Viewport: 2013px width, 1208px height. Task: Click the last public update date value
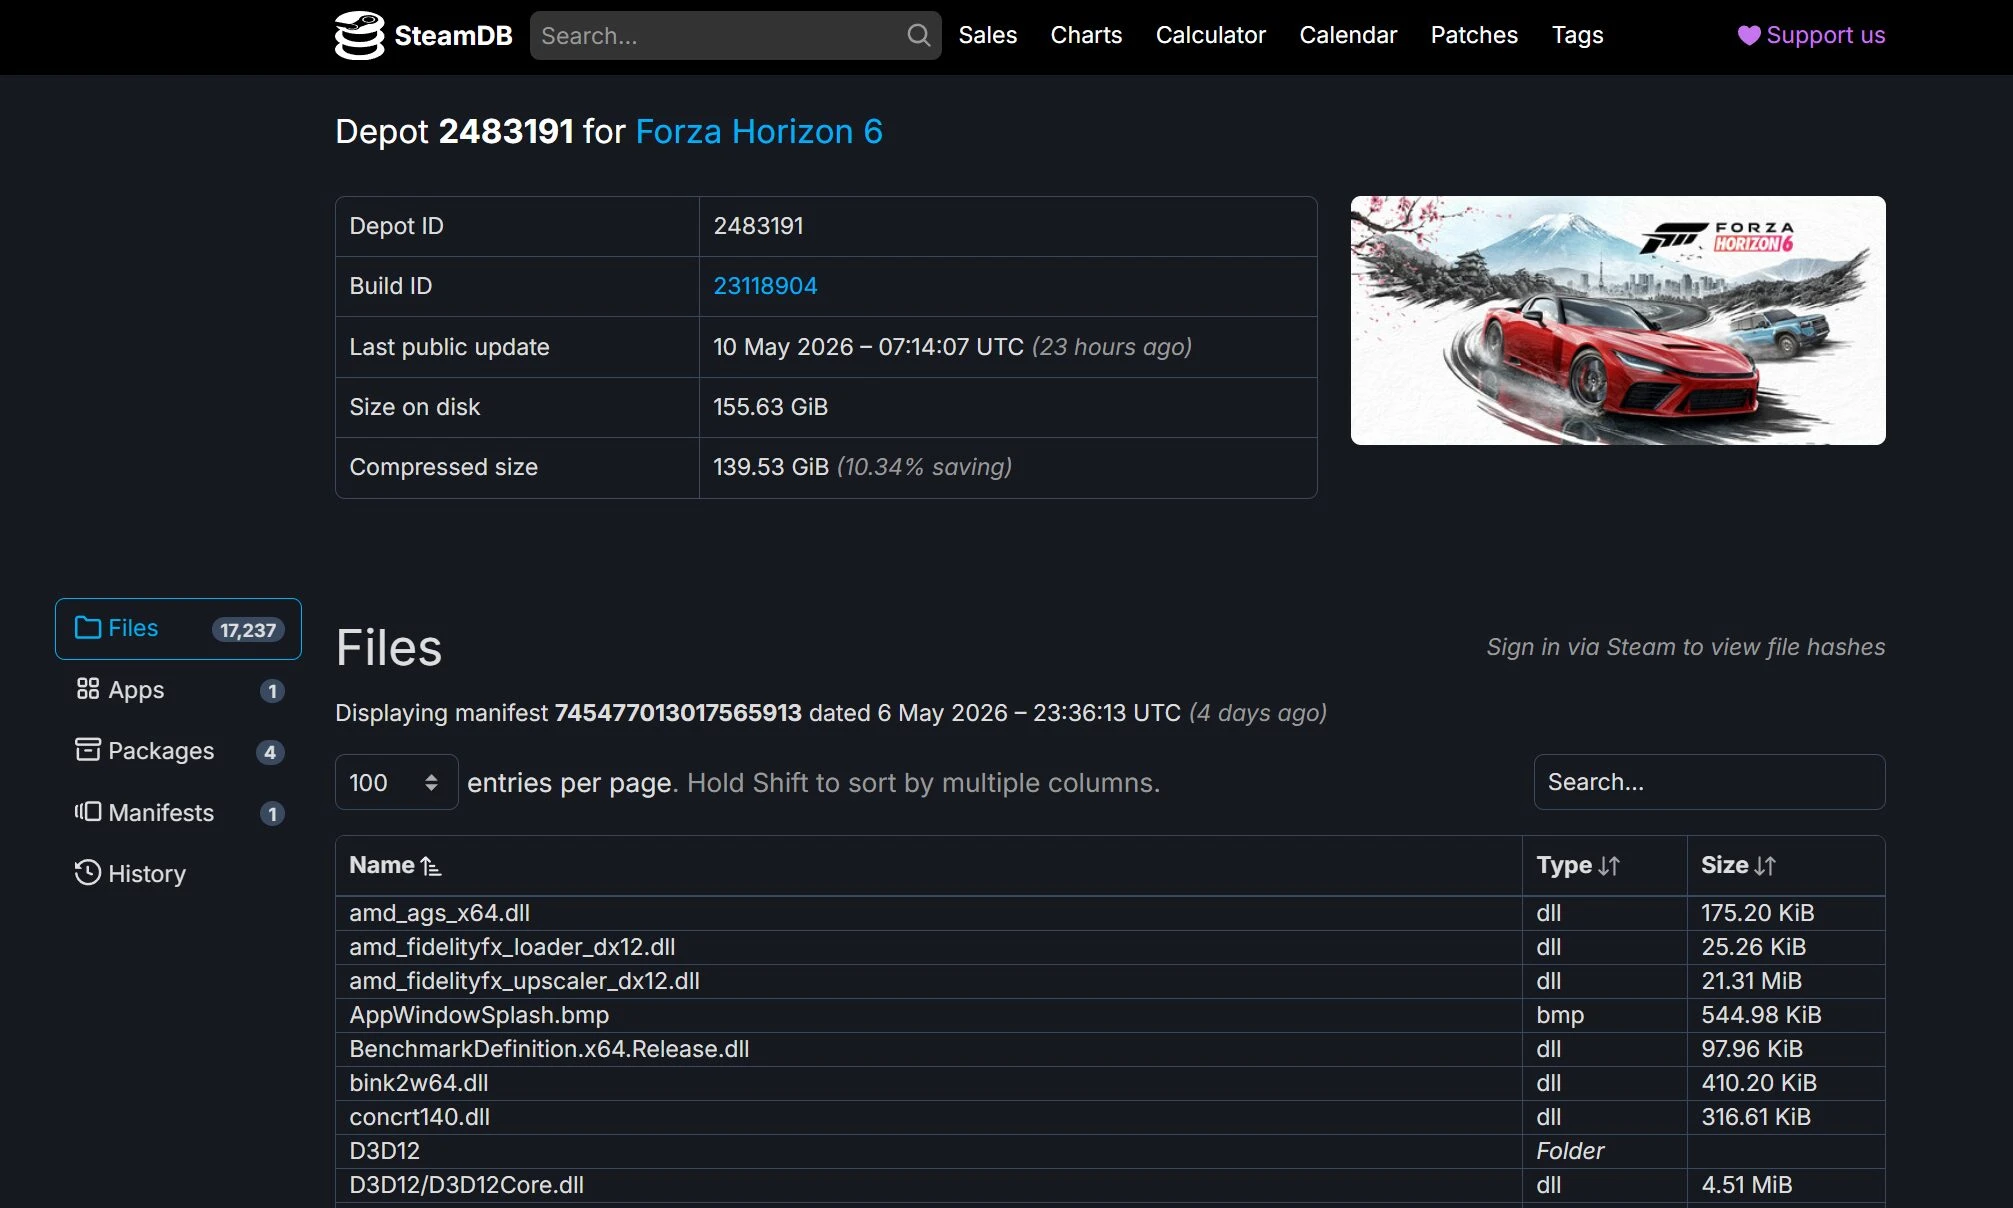pyautogui.click(x=868, y=347)
